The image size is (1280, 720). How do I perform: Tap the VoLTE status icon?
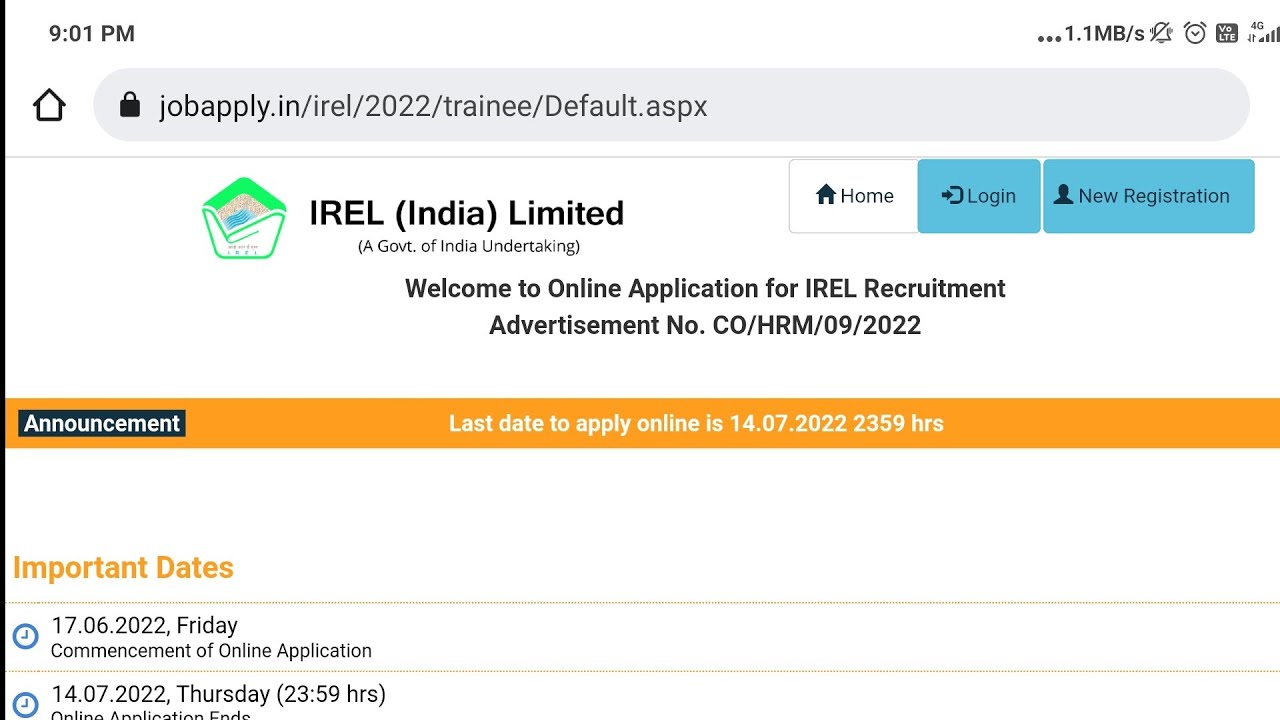[1227, 33]
